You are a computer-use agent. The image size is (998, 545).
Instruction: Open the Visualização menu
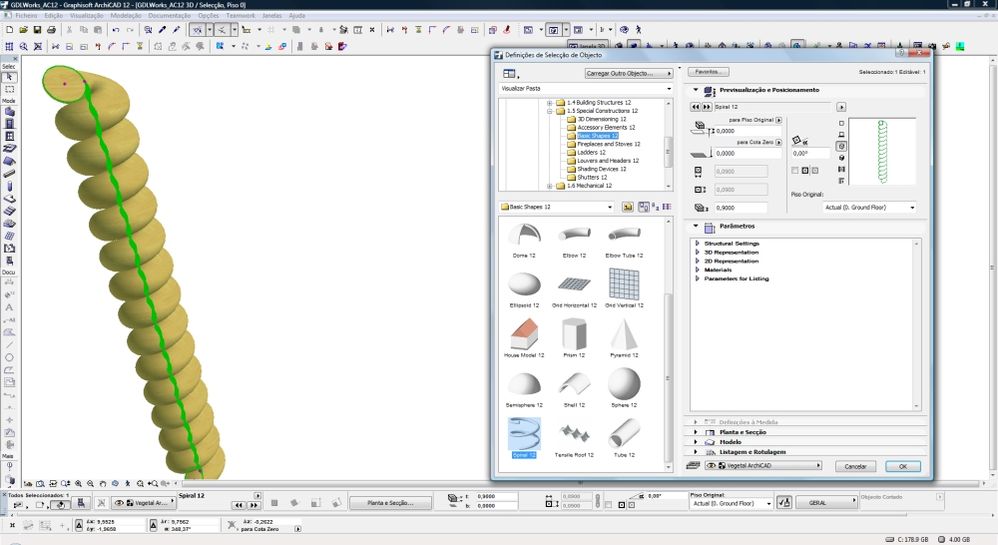tap(87, 15)
